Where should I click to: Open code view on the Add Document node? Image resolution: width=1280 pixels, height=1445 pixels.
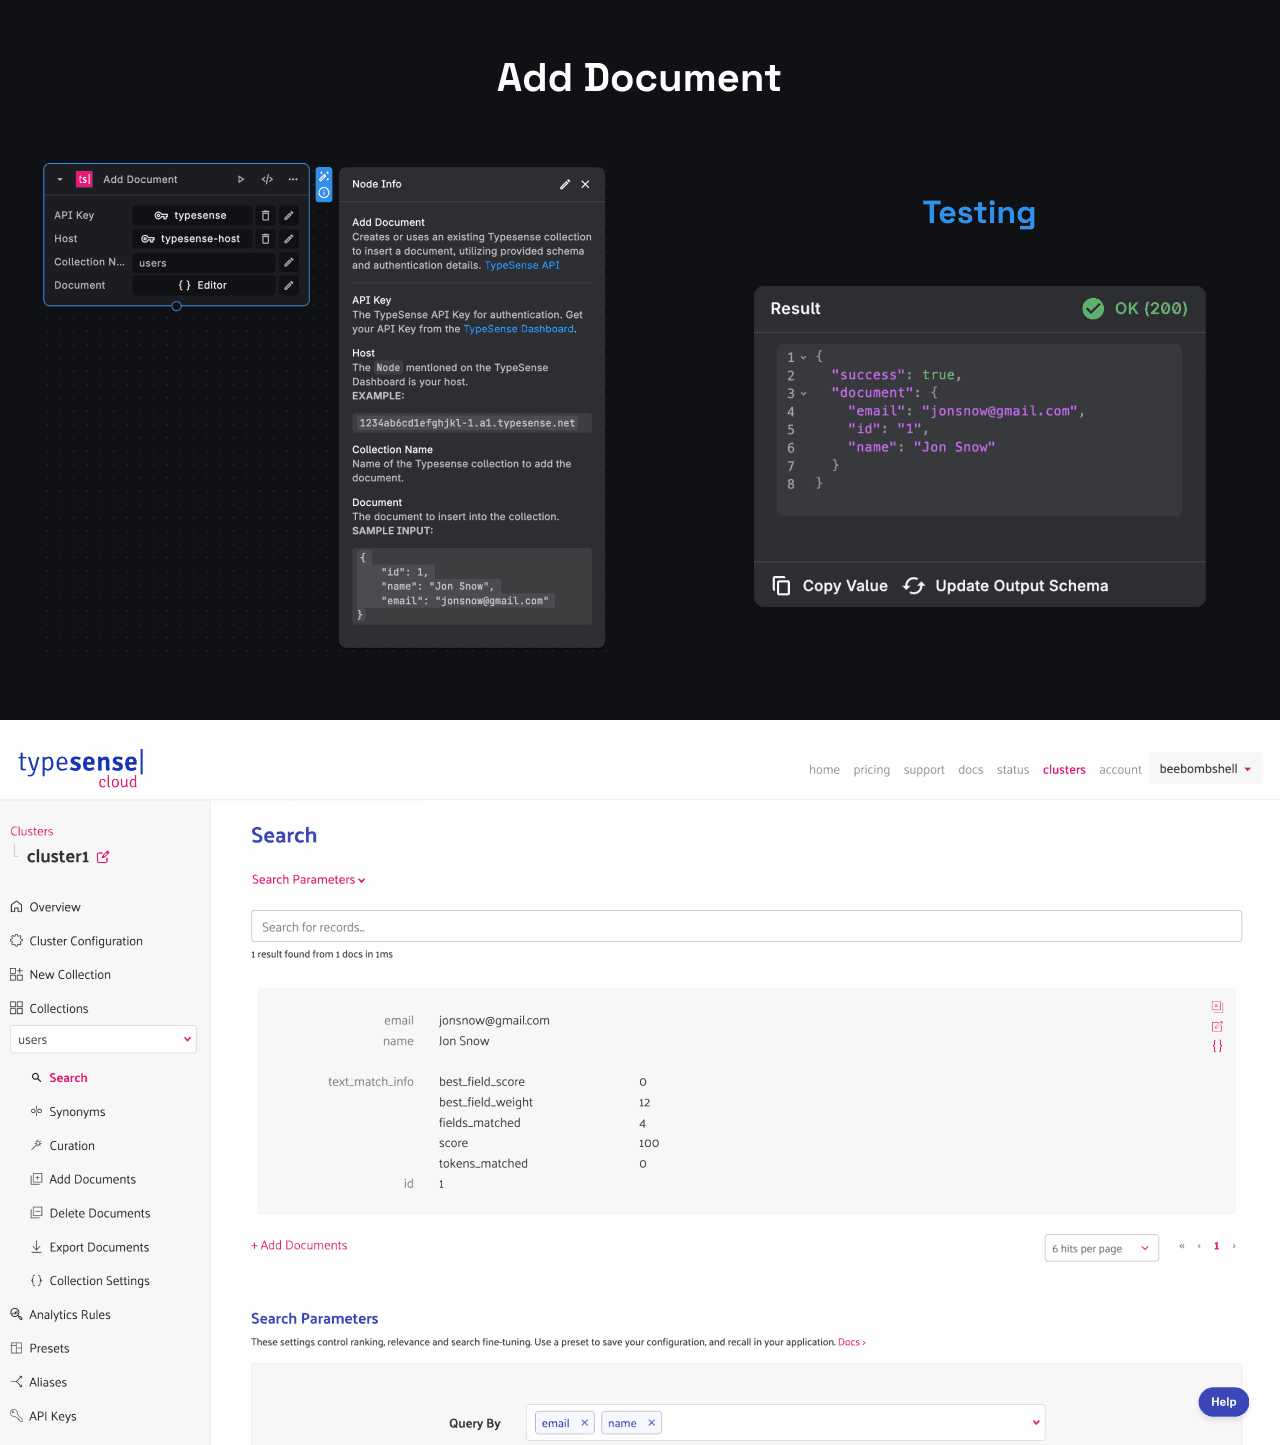(x=267, y=179)
